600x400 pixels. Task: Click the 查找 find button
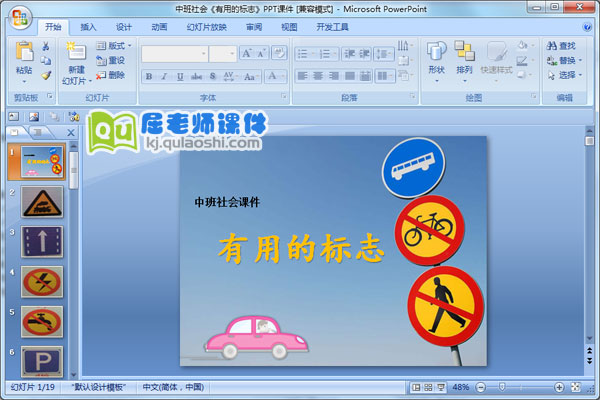(x=561, y=46)
